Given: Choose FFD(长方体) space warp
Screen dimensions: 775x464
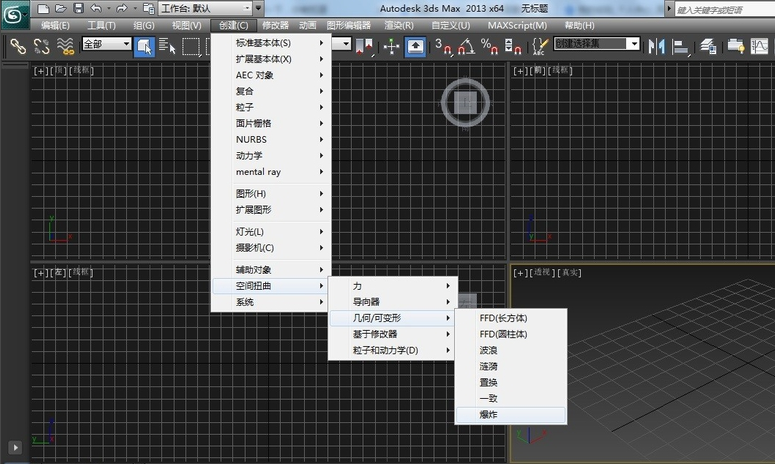Looking at the screenshot, I should (511, 318).
